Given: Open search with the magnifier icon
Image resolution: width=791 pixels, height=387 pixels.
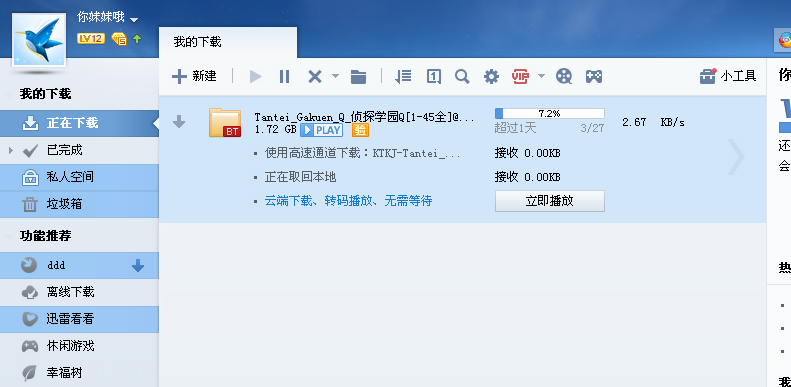Looking at the screenshot, I should (462, 76).
